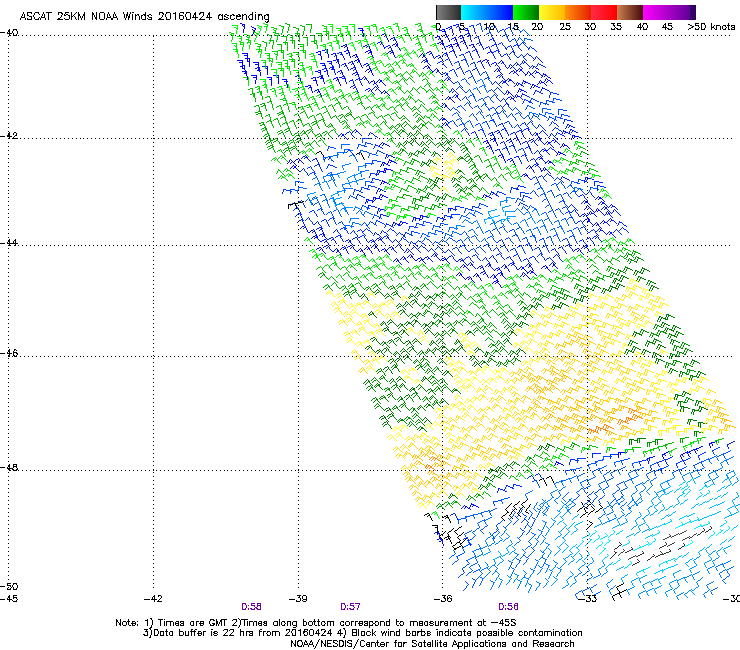The width and height of the screenshot is (740, 650).
Task: Select the yellow 20-25 knots legend swatch
Action: click(x=552, y=12)
